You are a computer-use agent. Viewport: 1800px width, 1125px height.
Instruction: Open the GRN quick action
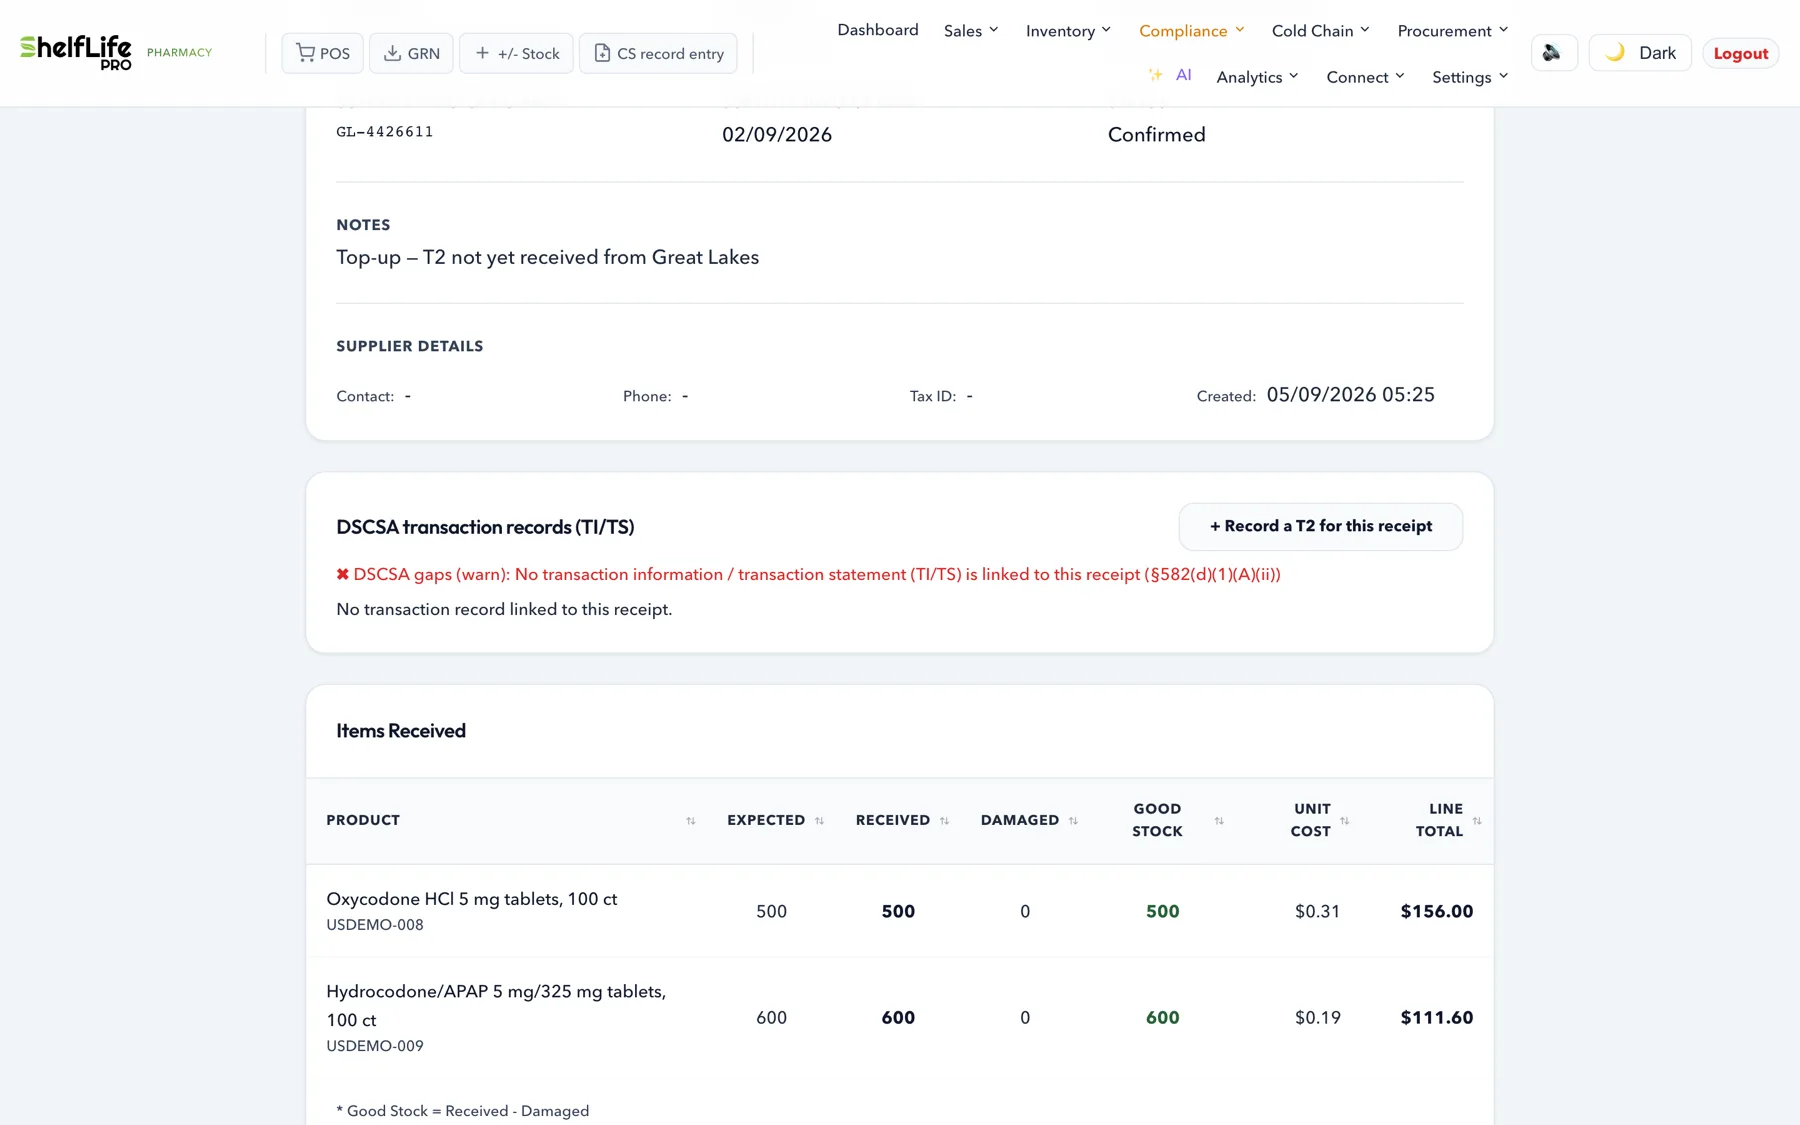411,53
